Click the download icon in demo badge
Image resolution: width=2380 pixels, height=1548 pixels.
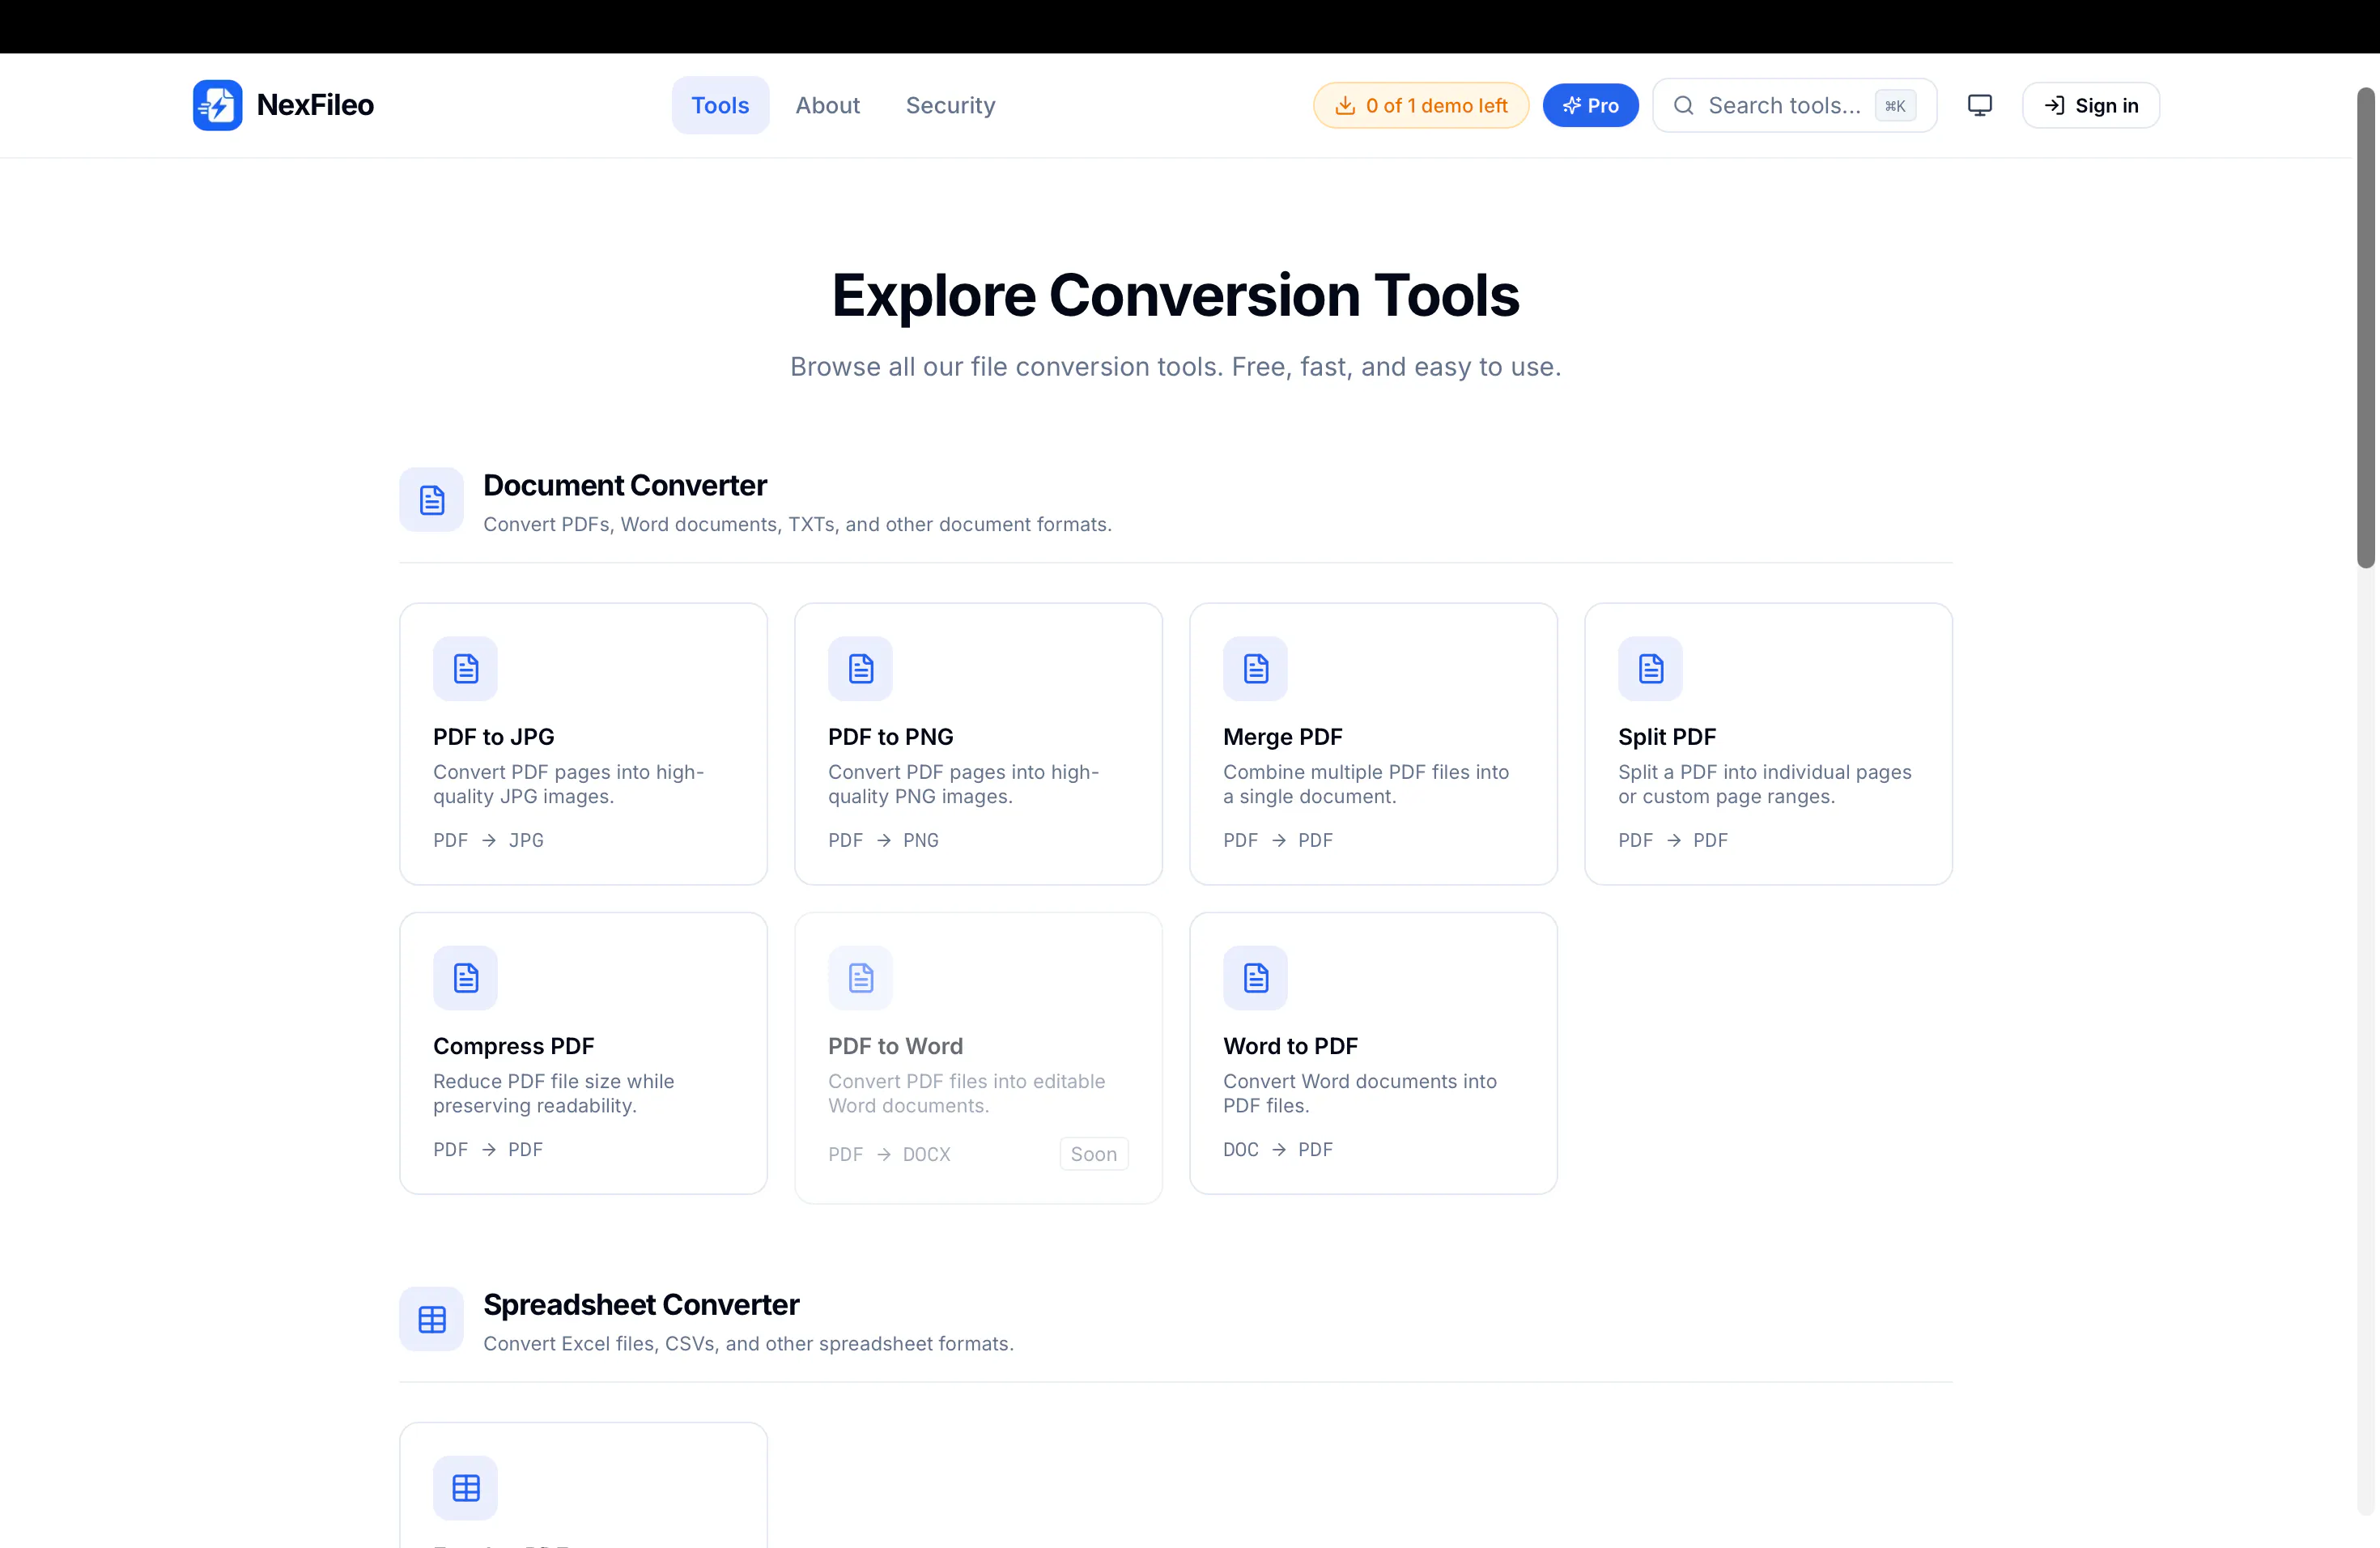tap(1346, 105)
